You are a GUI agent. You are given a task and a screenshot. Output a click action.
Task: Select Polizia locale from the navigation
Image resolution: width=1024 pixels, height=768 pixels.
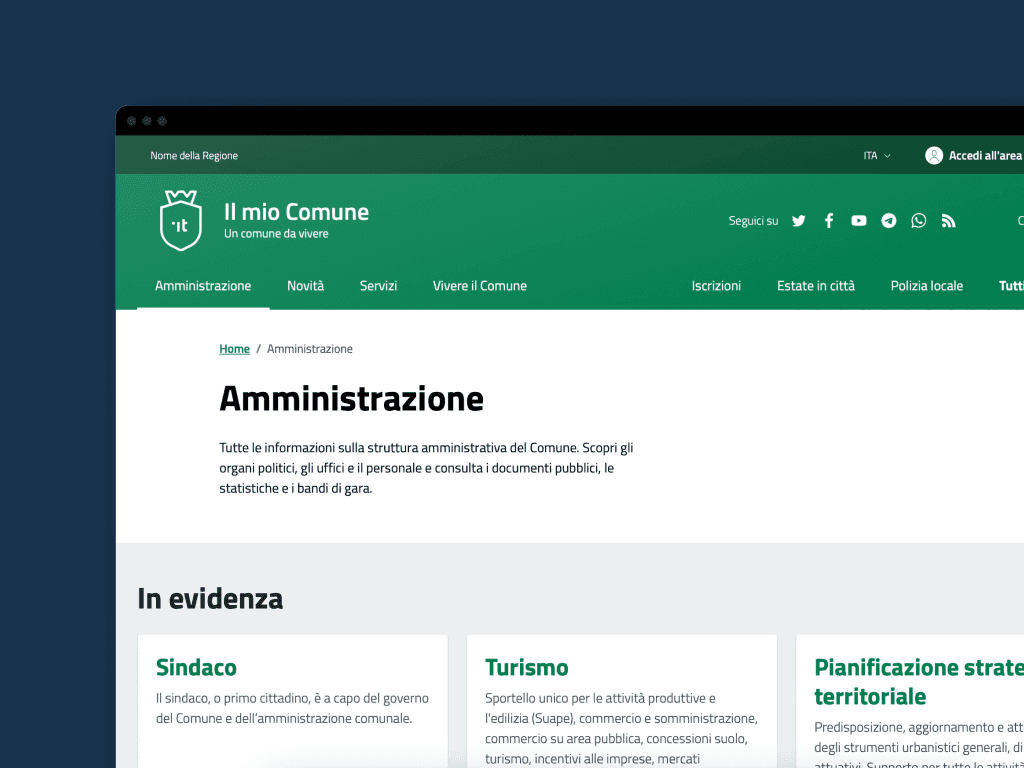coord(926,286)
